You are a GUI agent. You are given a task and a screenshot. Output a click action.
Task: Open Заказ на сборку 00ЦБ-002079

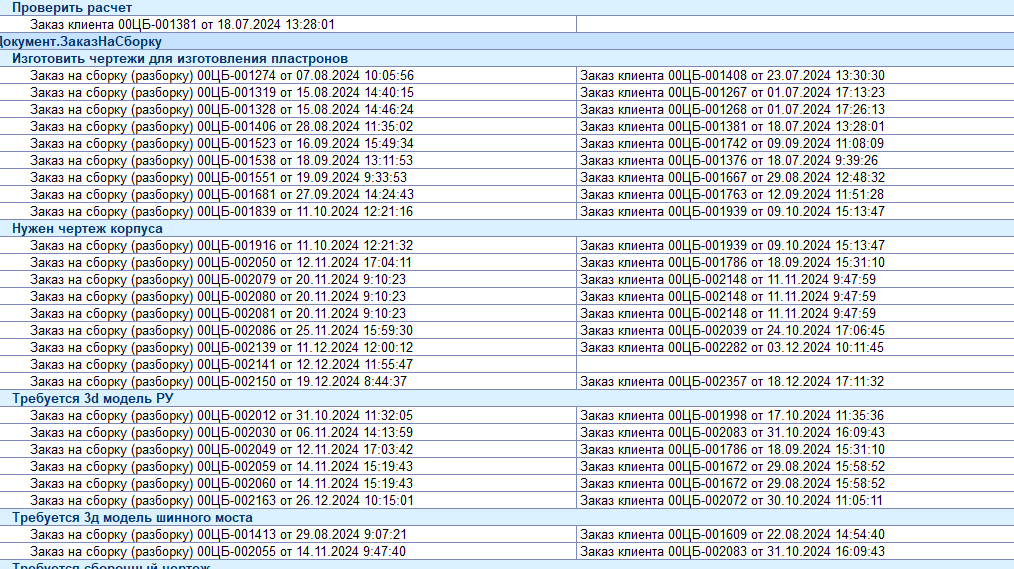click(x=219, y=280)
